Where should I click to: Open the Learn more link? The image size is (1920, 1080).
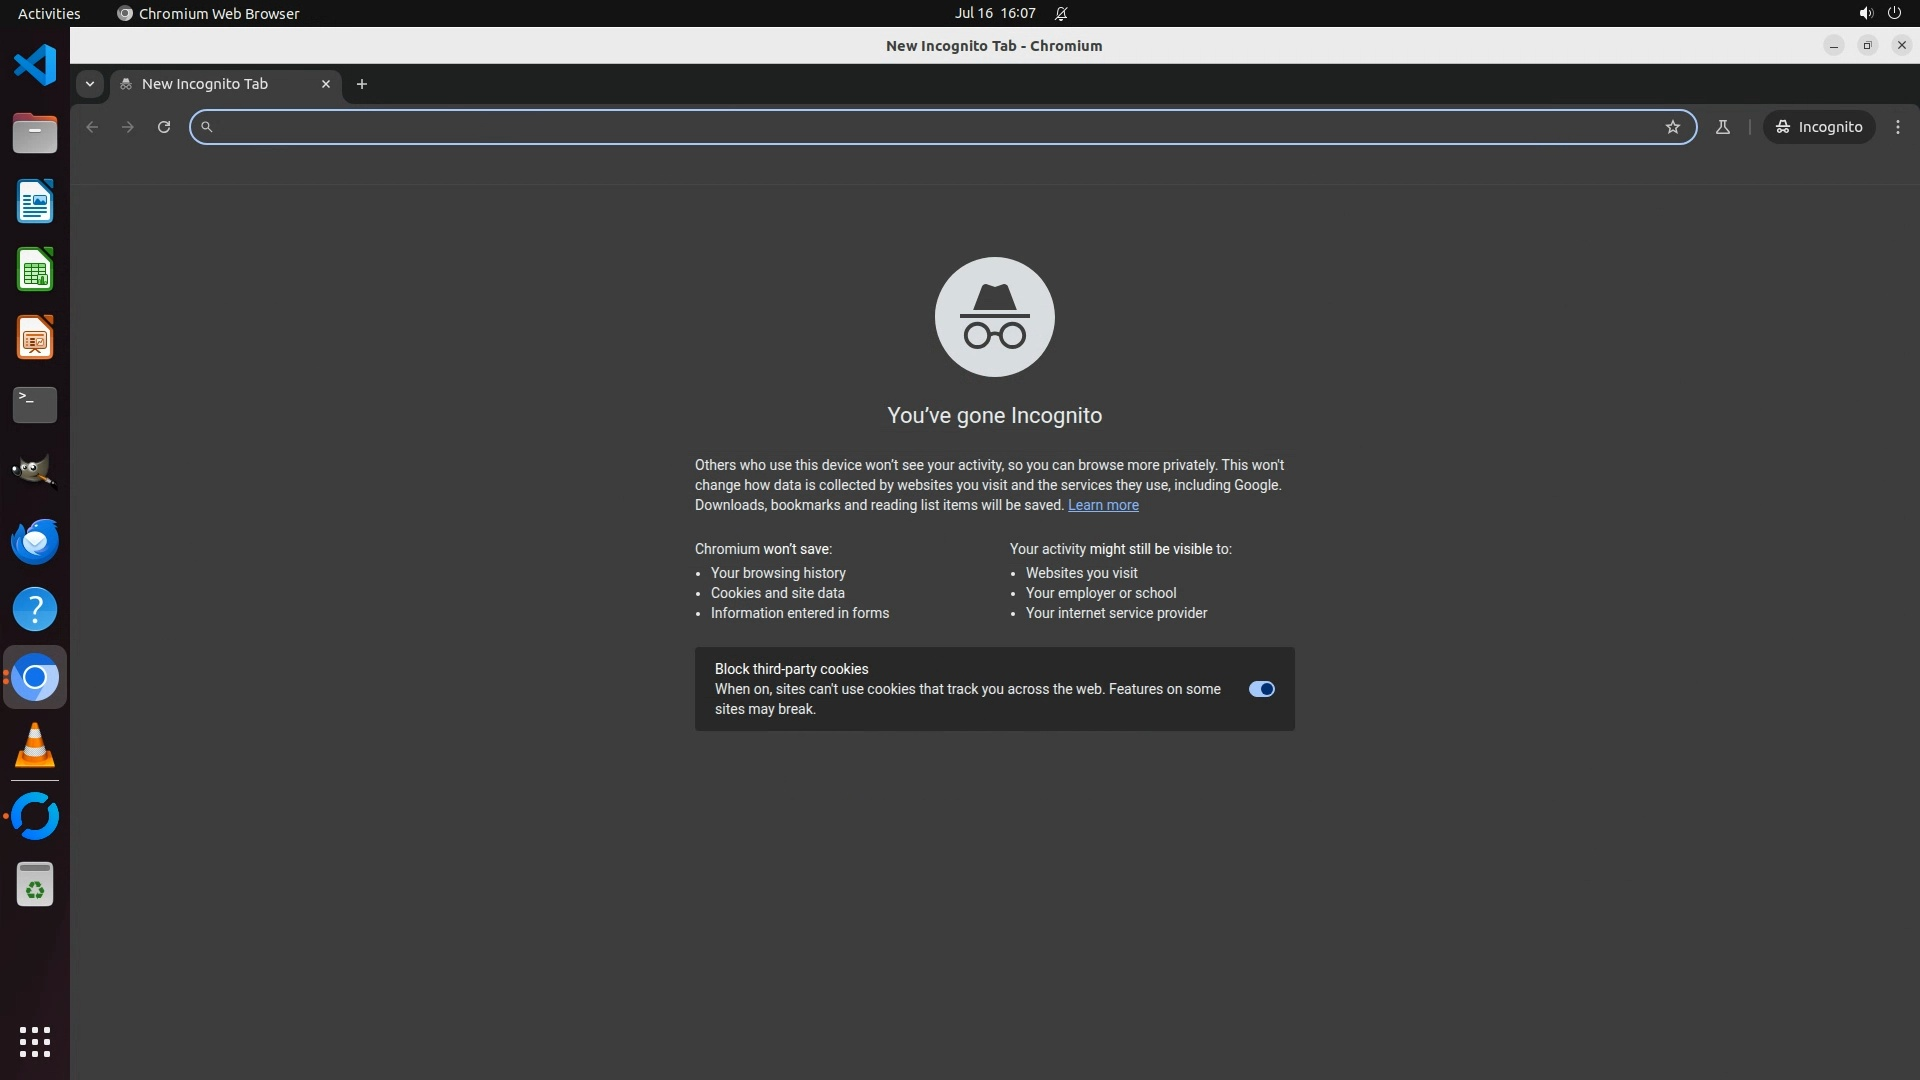tap(1103, 505)
